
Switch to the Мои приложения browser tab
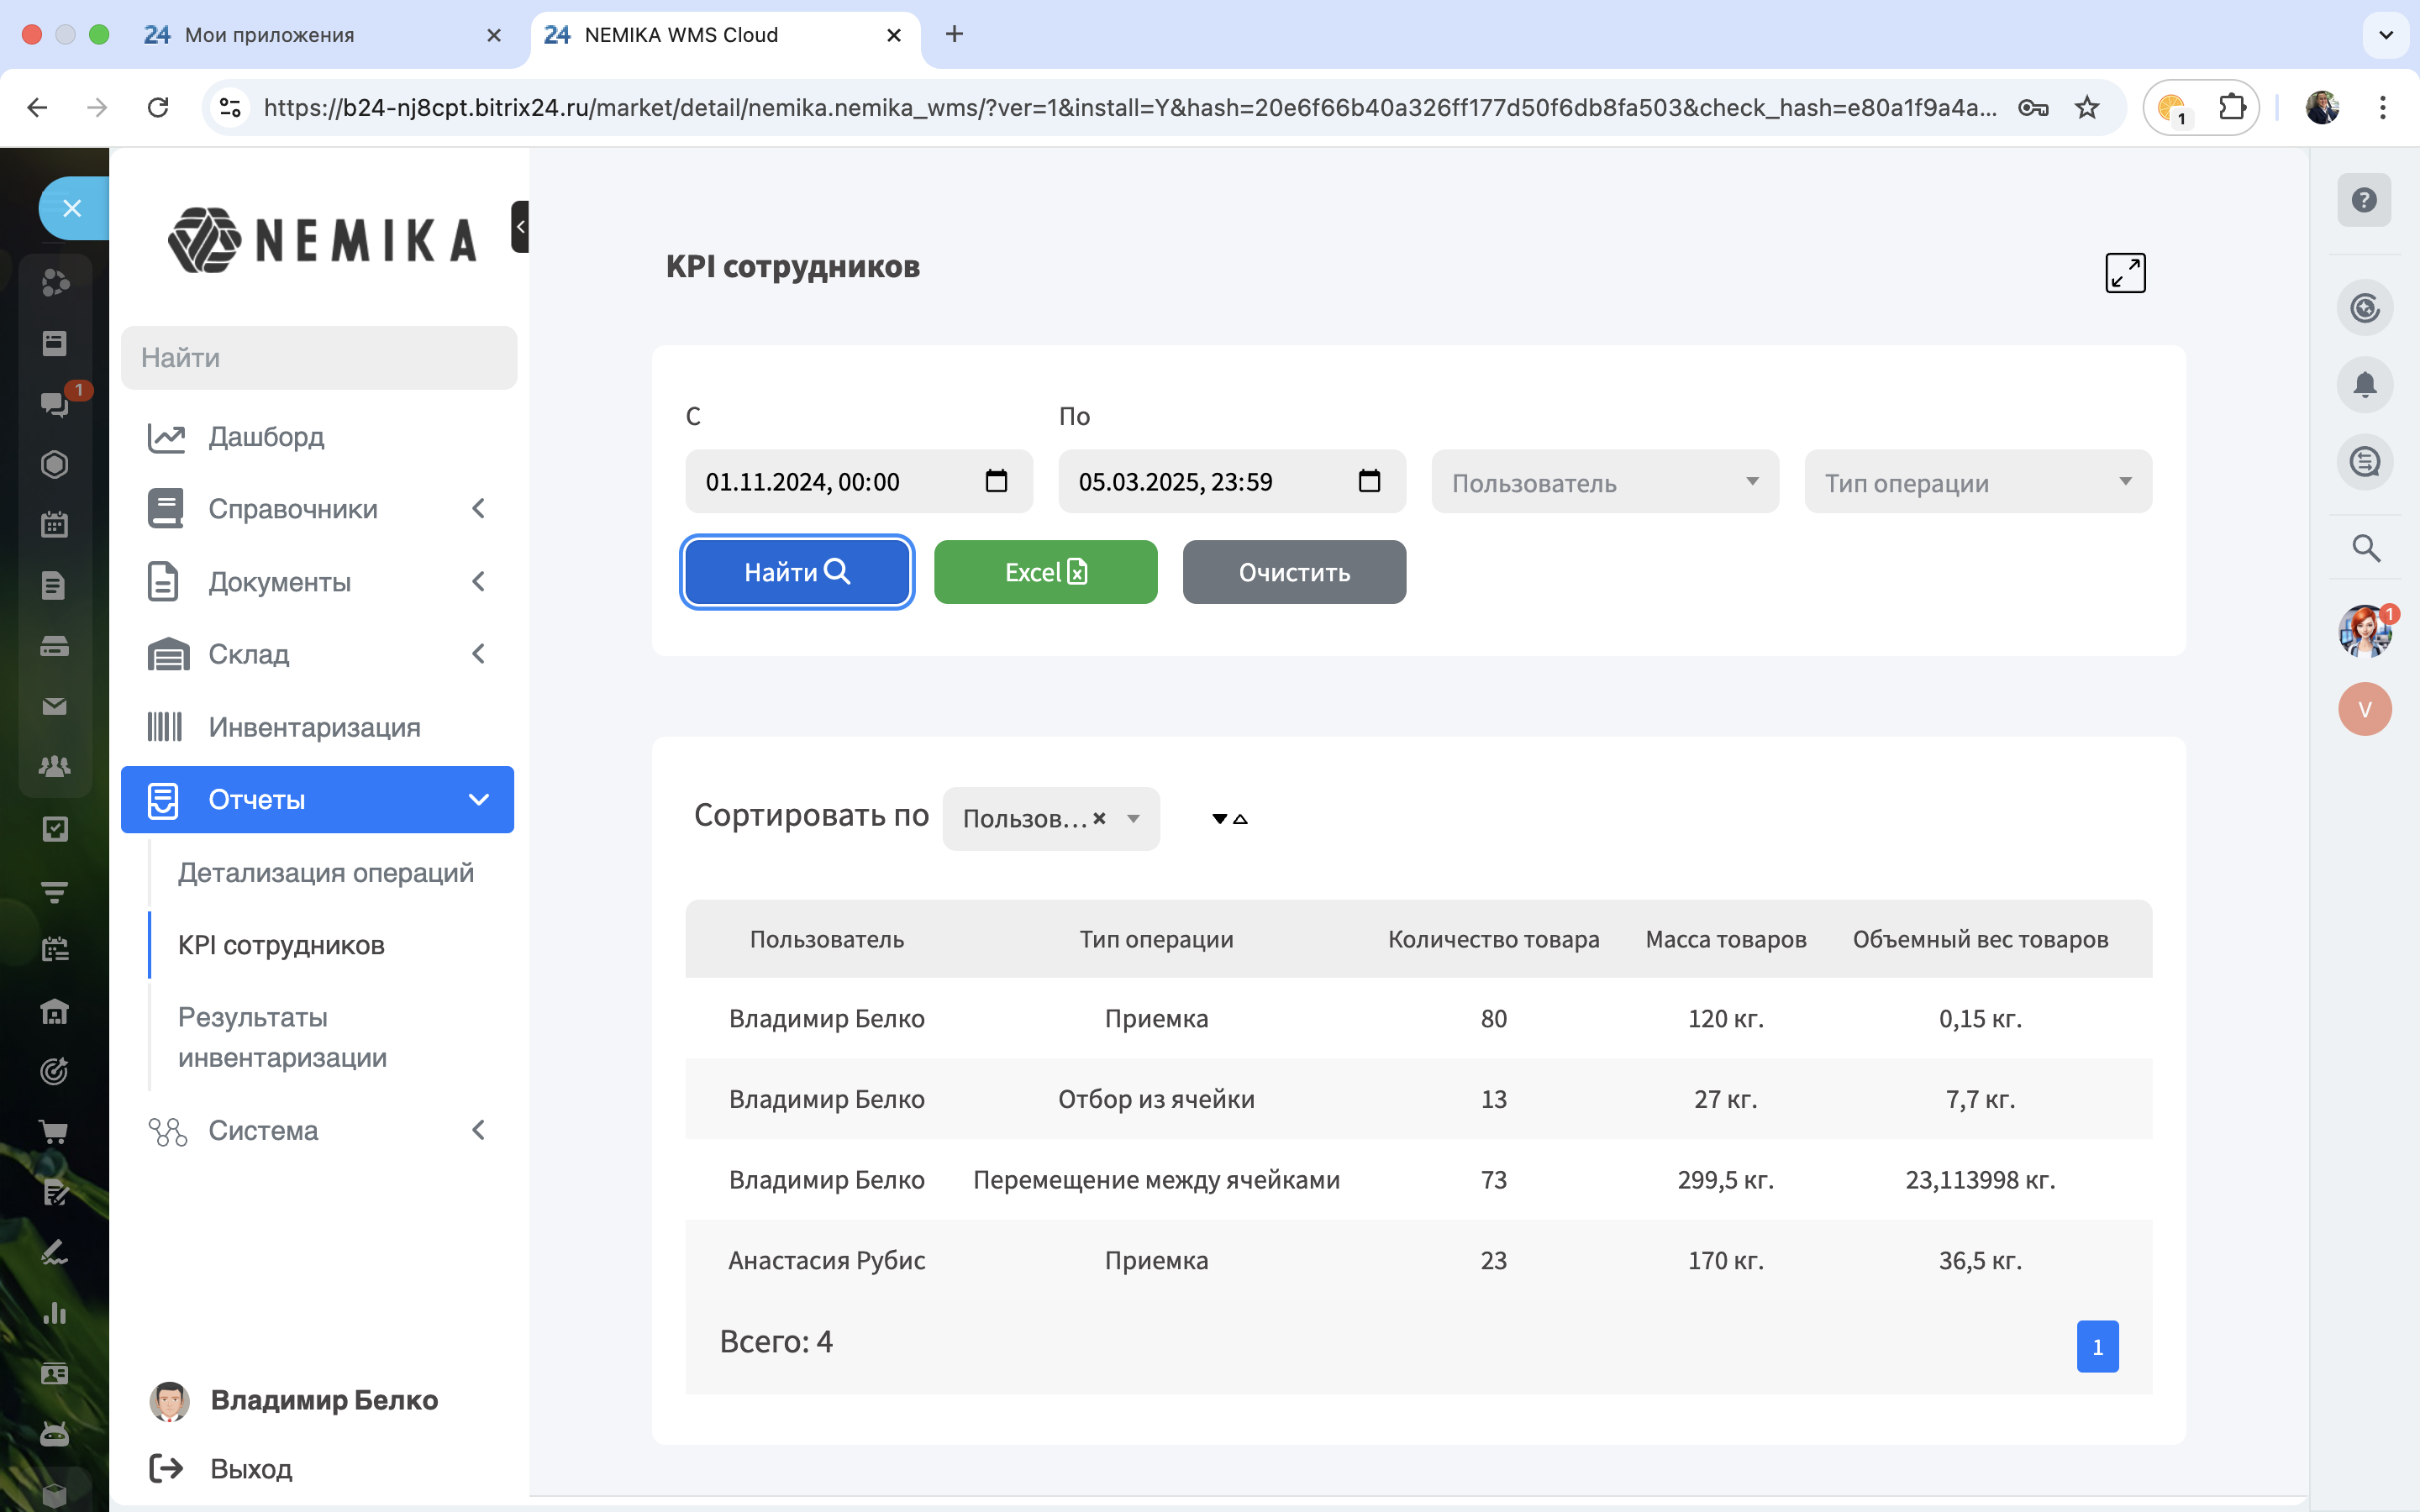pos(270,35)
